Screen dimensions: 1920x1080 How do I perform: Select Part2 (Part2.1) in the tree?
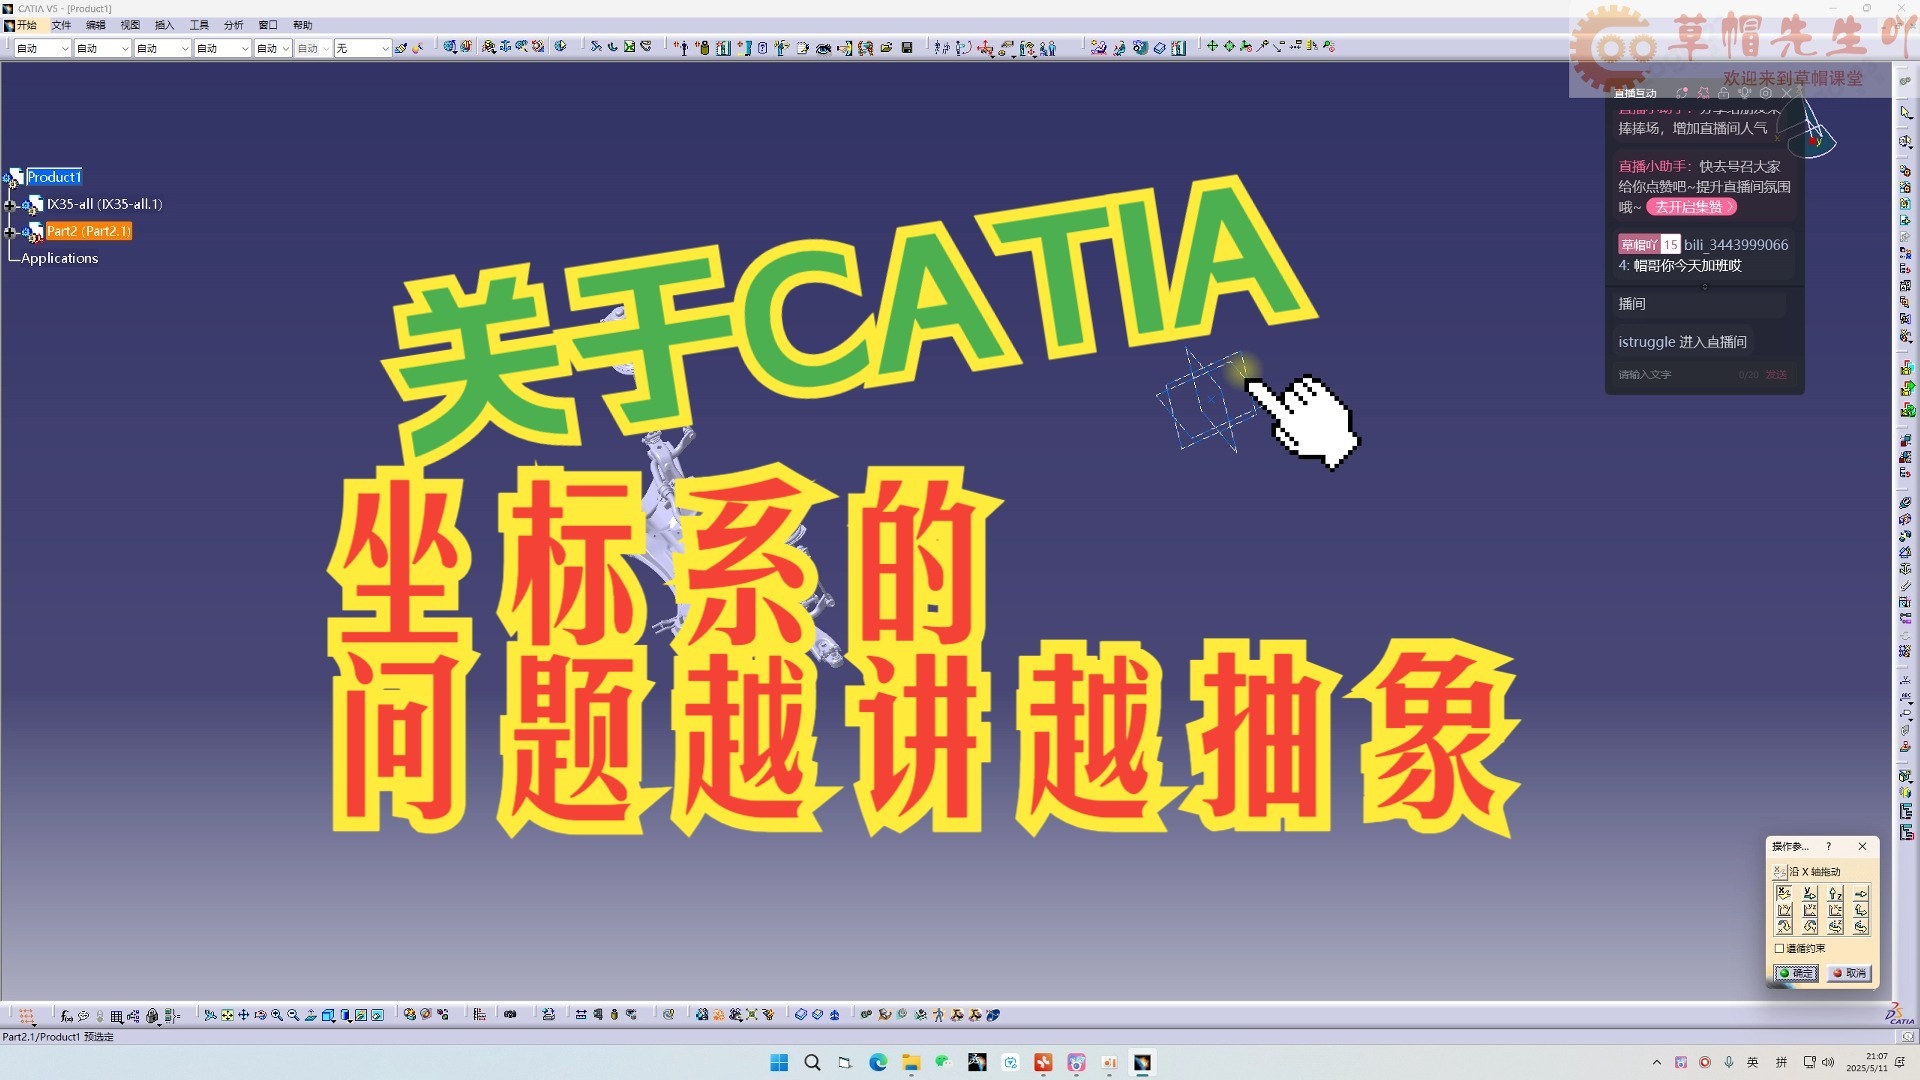pyautogui.click(x=88, y=231)
